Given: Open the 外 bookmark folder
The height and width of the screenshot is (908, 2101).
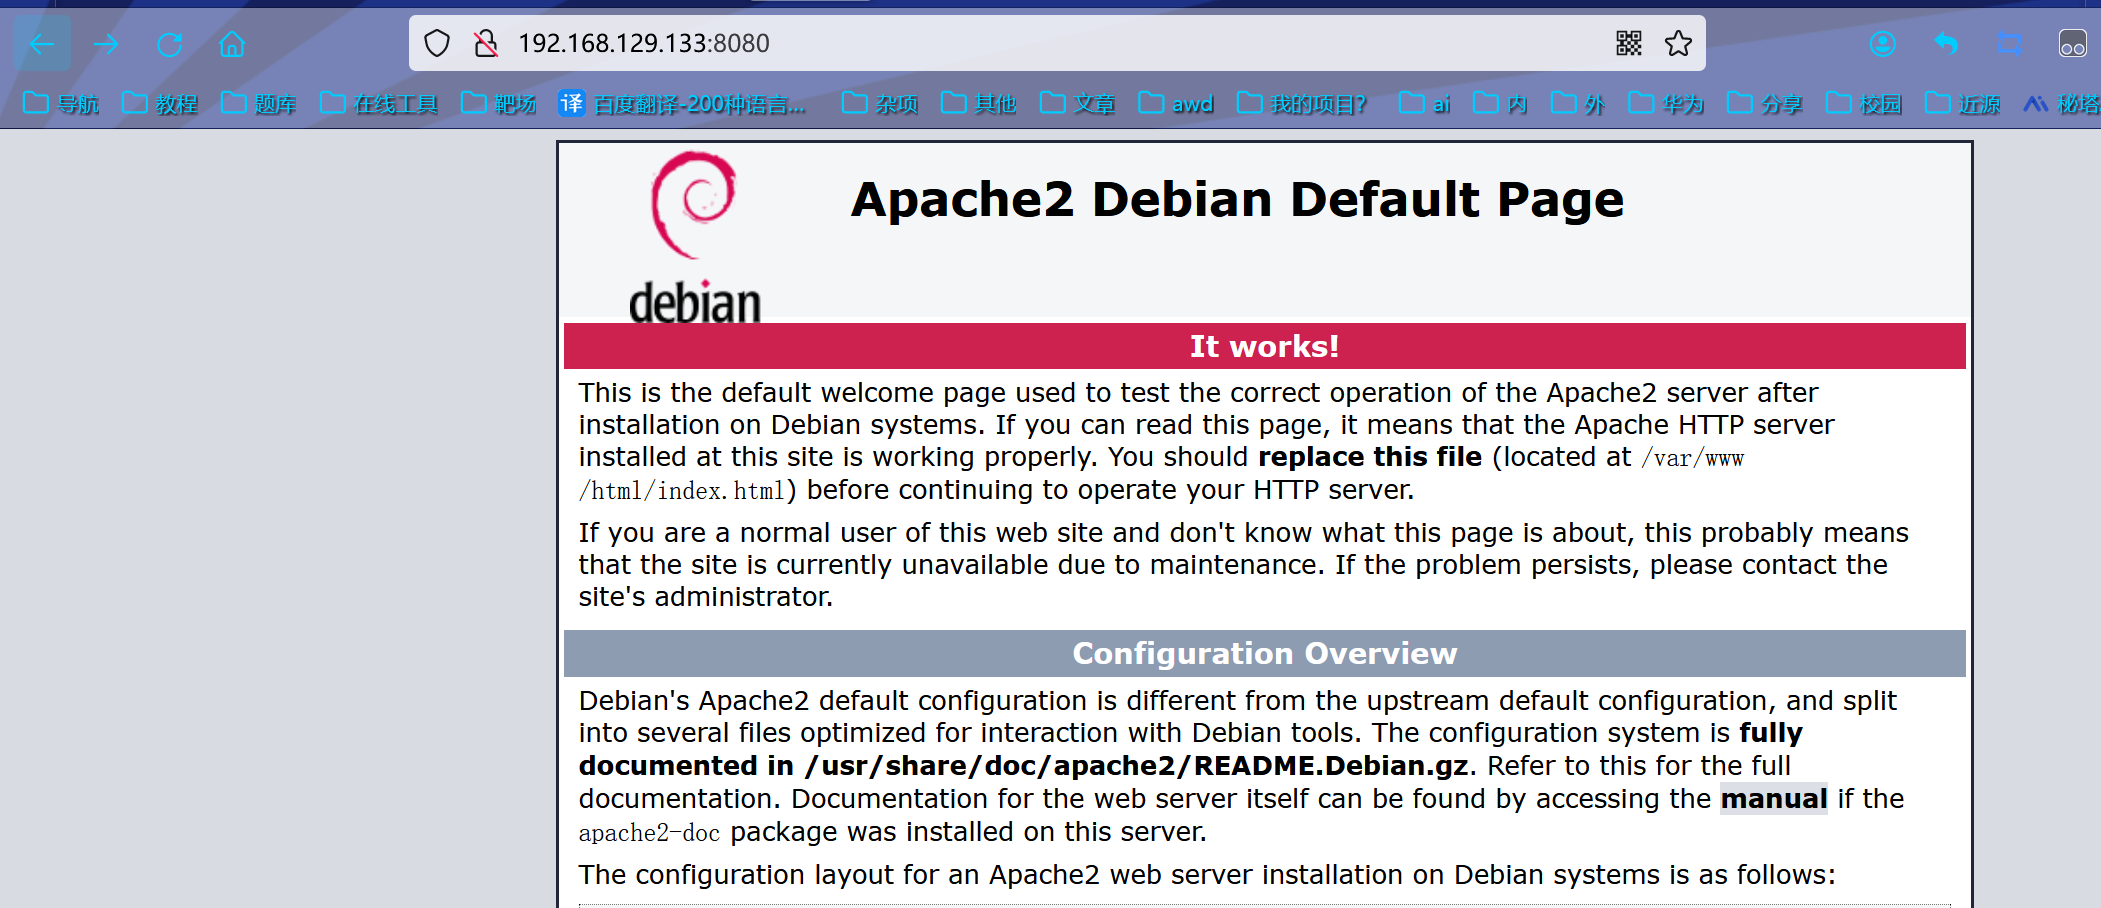Looking at the screenshot, I should point(1578,103).
